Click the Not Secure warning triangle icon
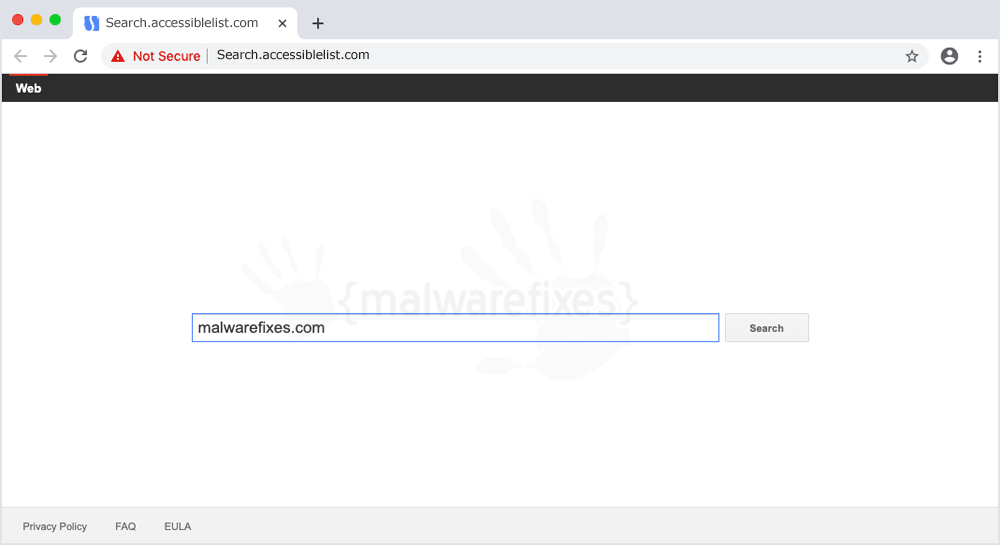Viewport: 1000px width, 545px height. (x=118, y=56)
